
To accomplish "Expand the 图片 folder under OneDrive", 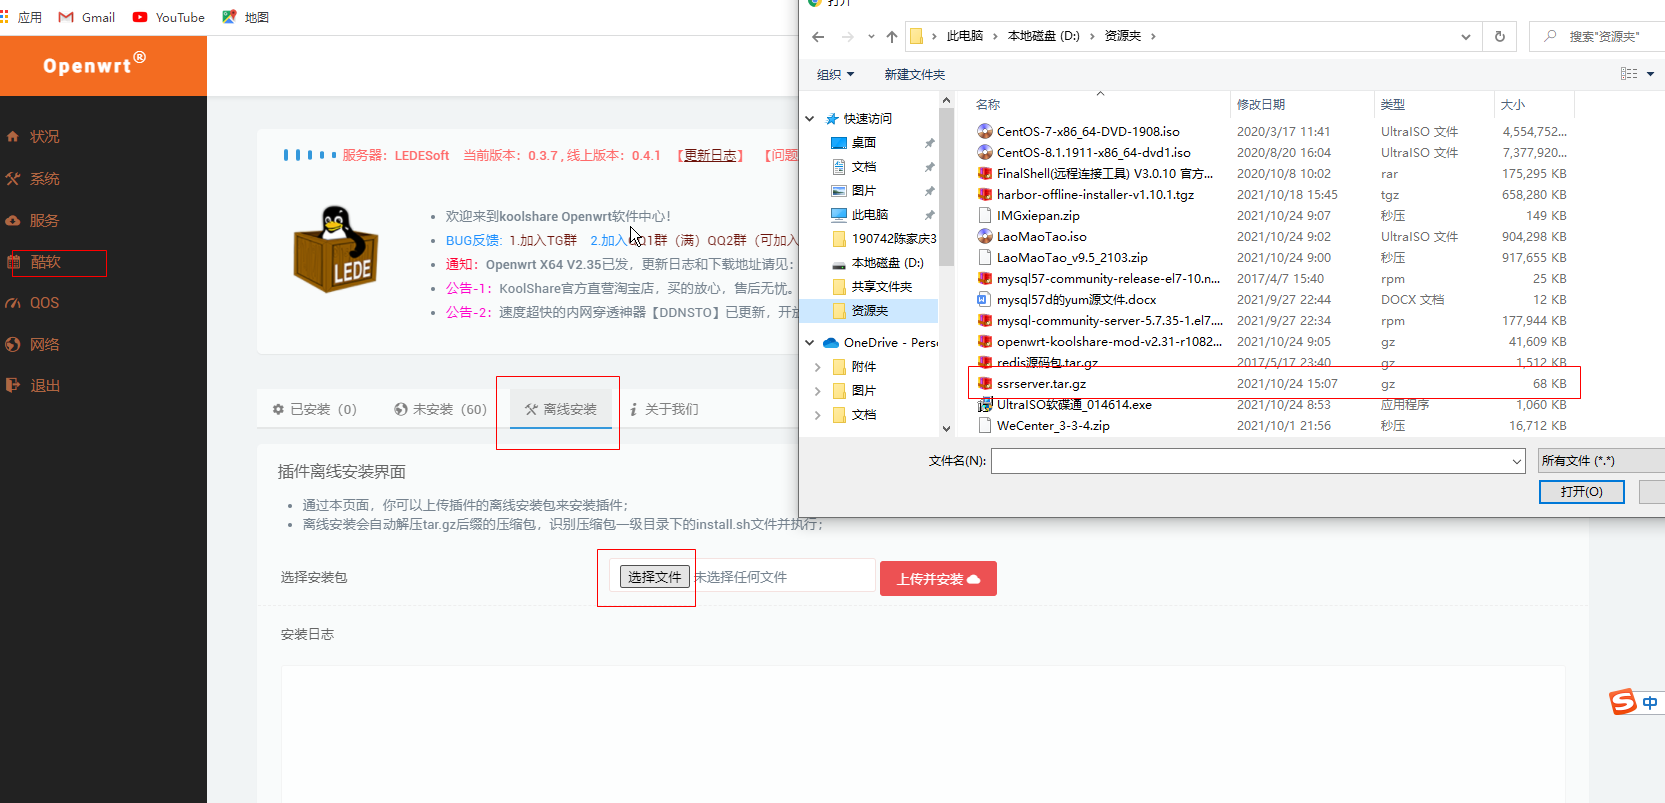I will coord(818,391).
